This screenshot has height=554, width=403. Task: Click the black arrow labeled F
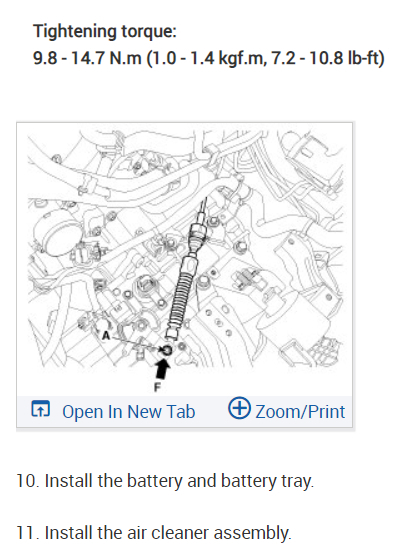click(x=162, y=369)
